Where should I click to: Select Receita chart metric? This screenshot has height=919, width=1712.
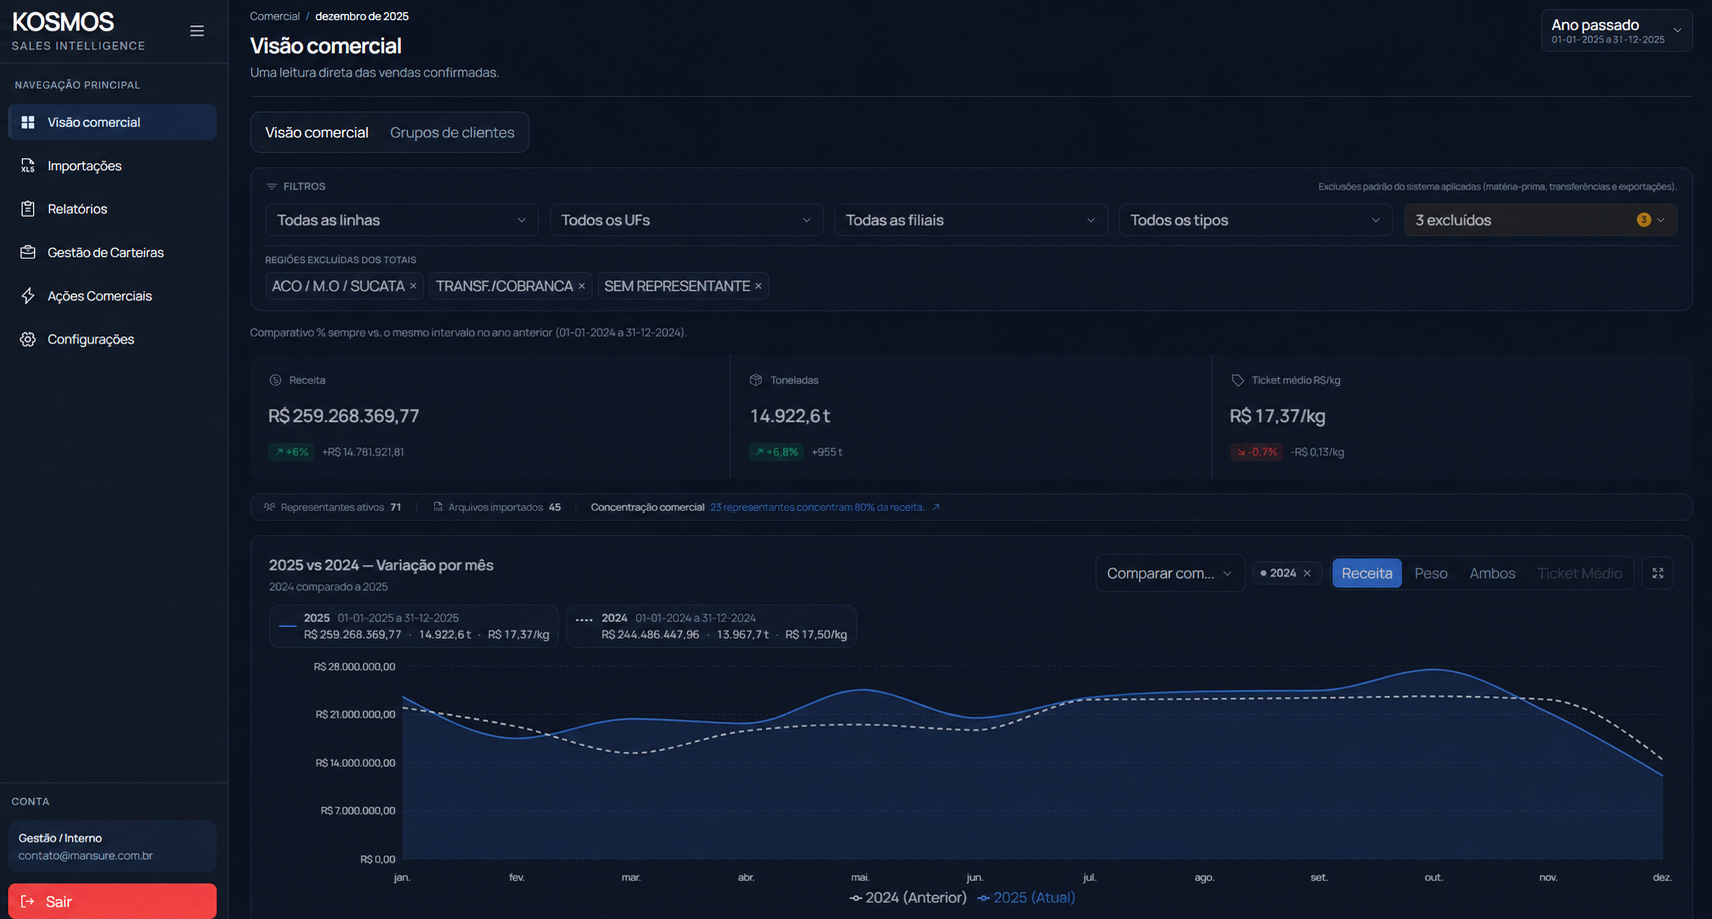(1367, 573)
